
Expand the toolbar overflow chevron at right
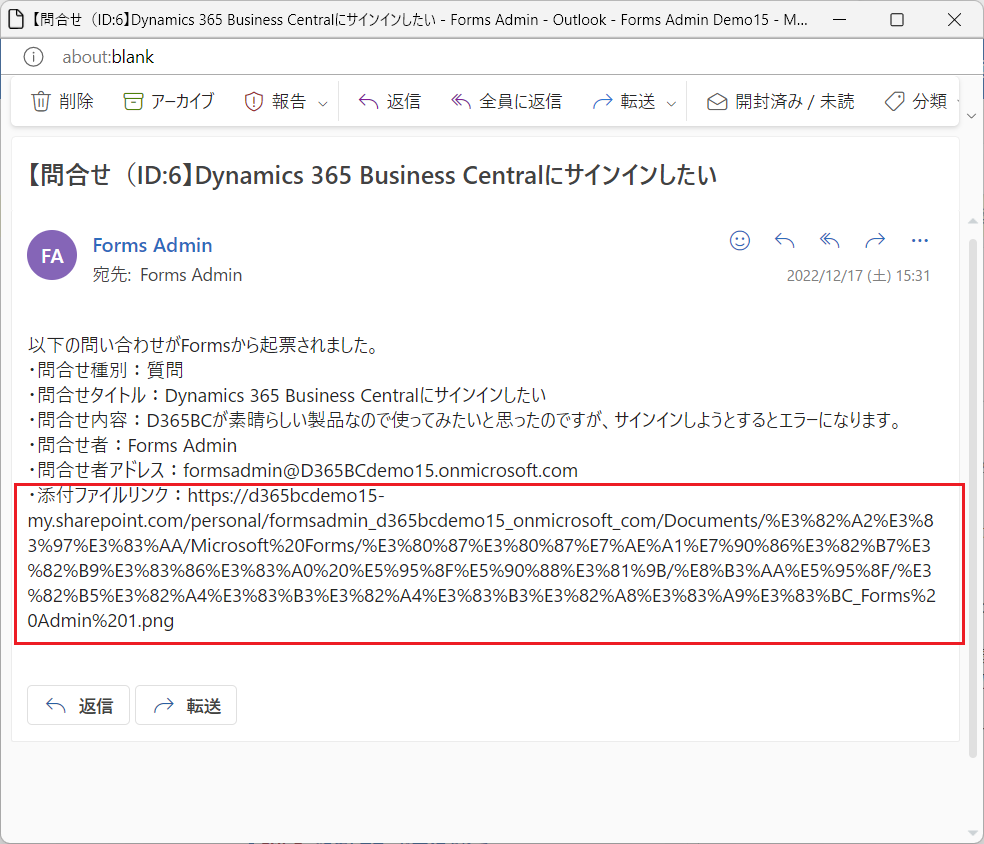point(971,116)
